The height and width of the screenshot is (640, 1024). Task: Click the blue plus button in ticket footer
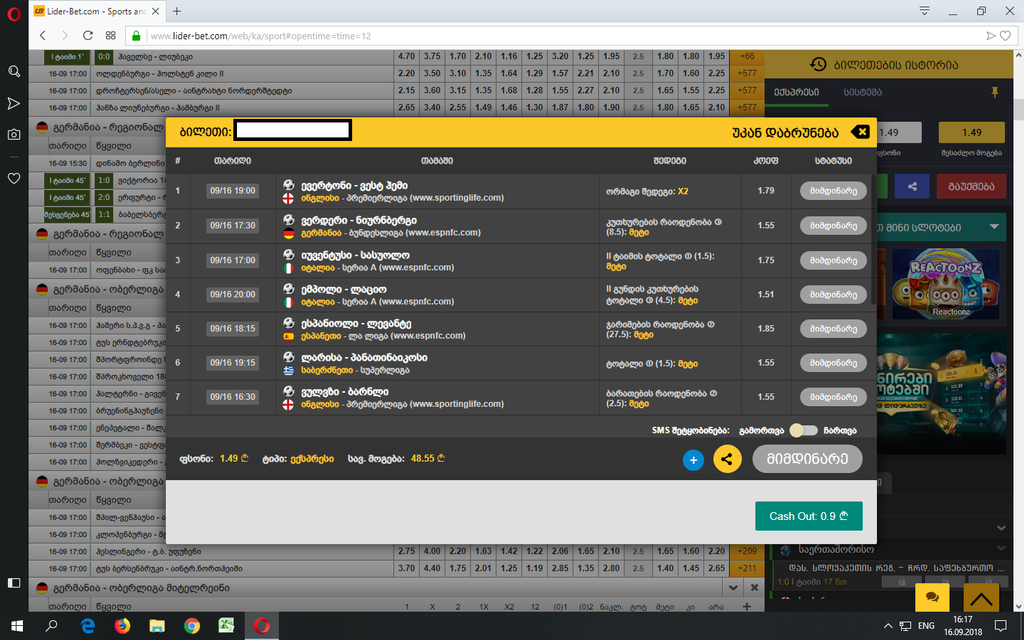click(x=693, y=460)
